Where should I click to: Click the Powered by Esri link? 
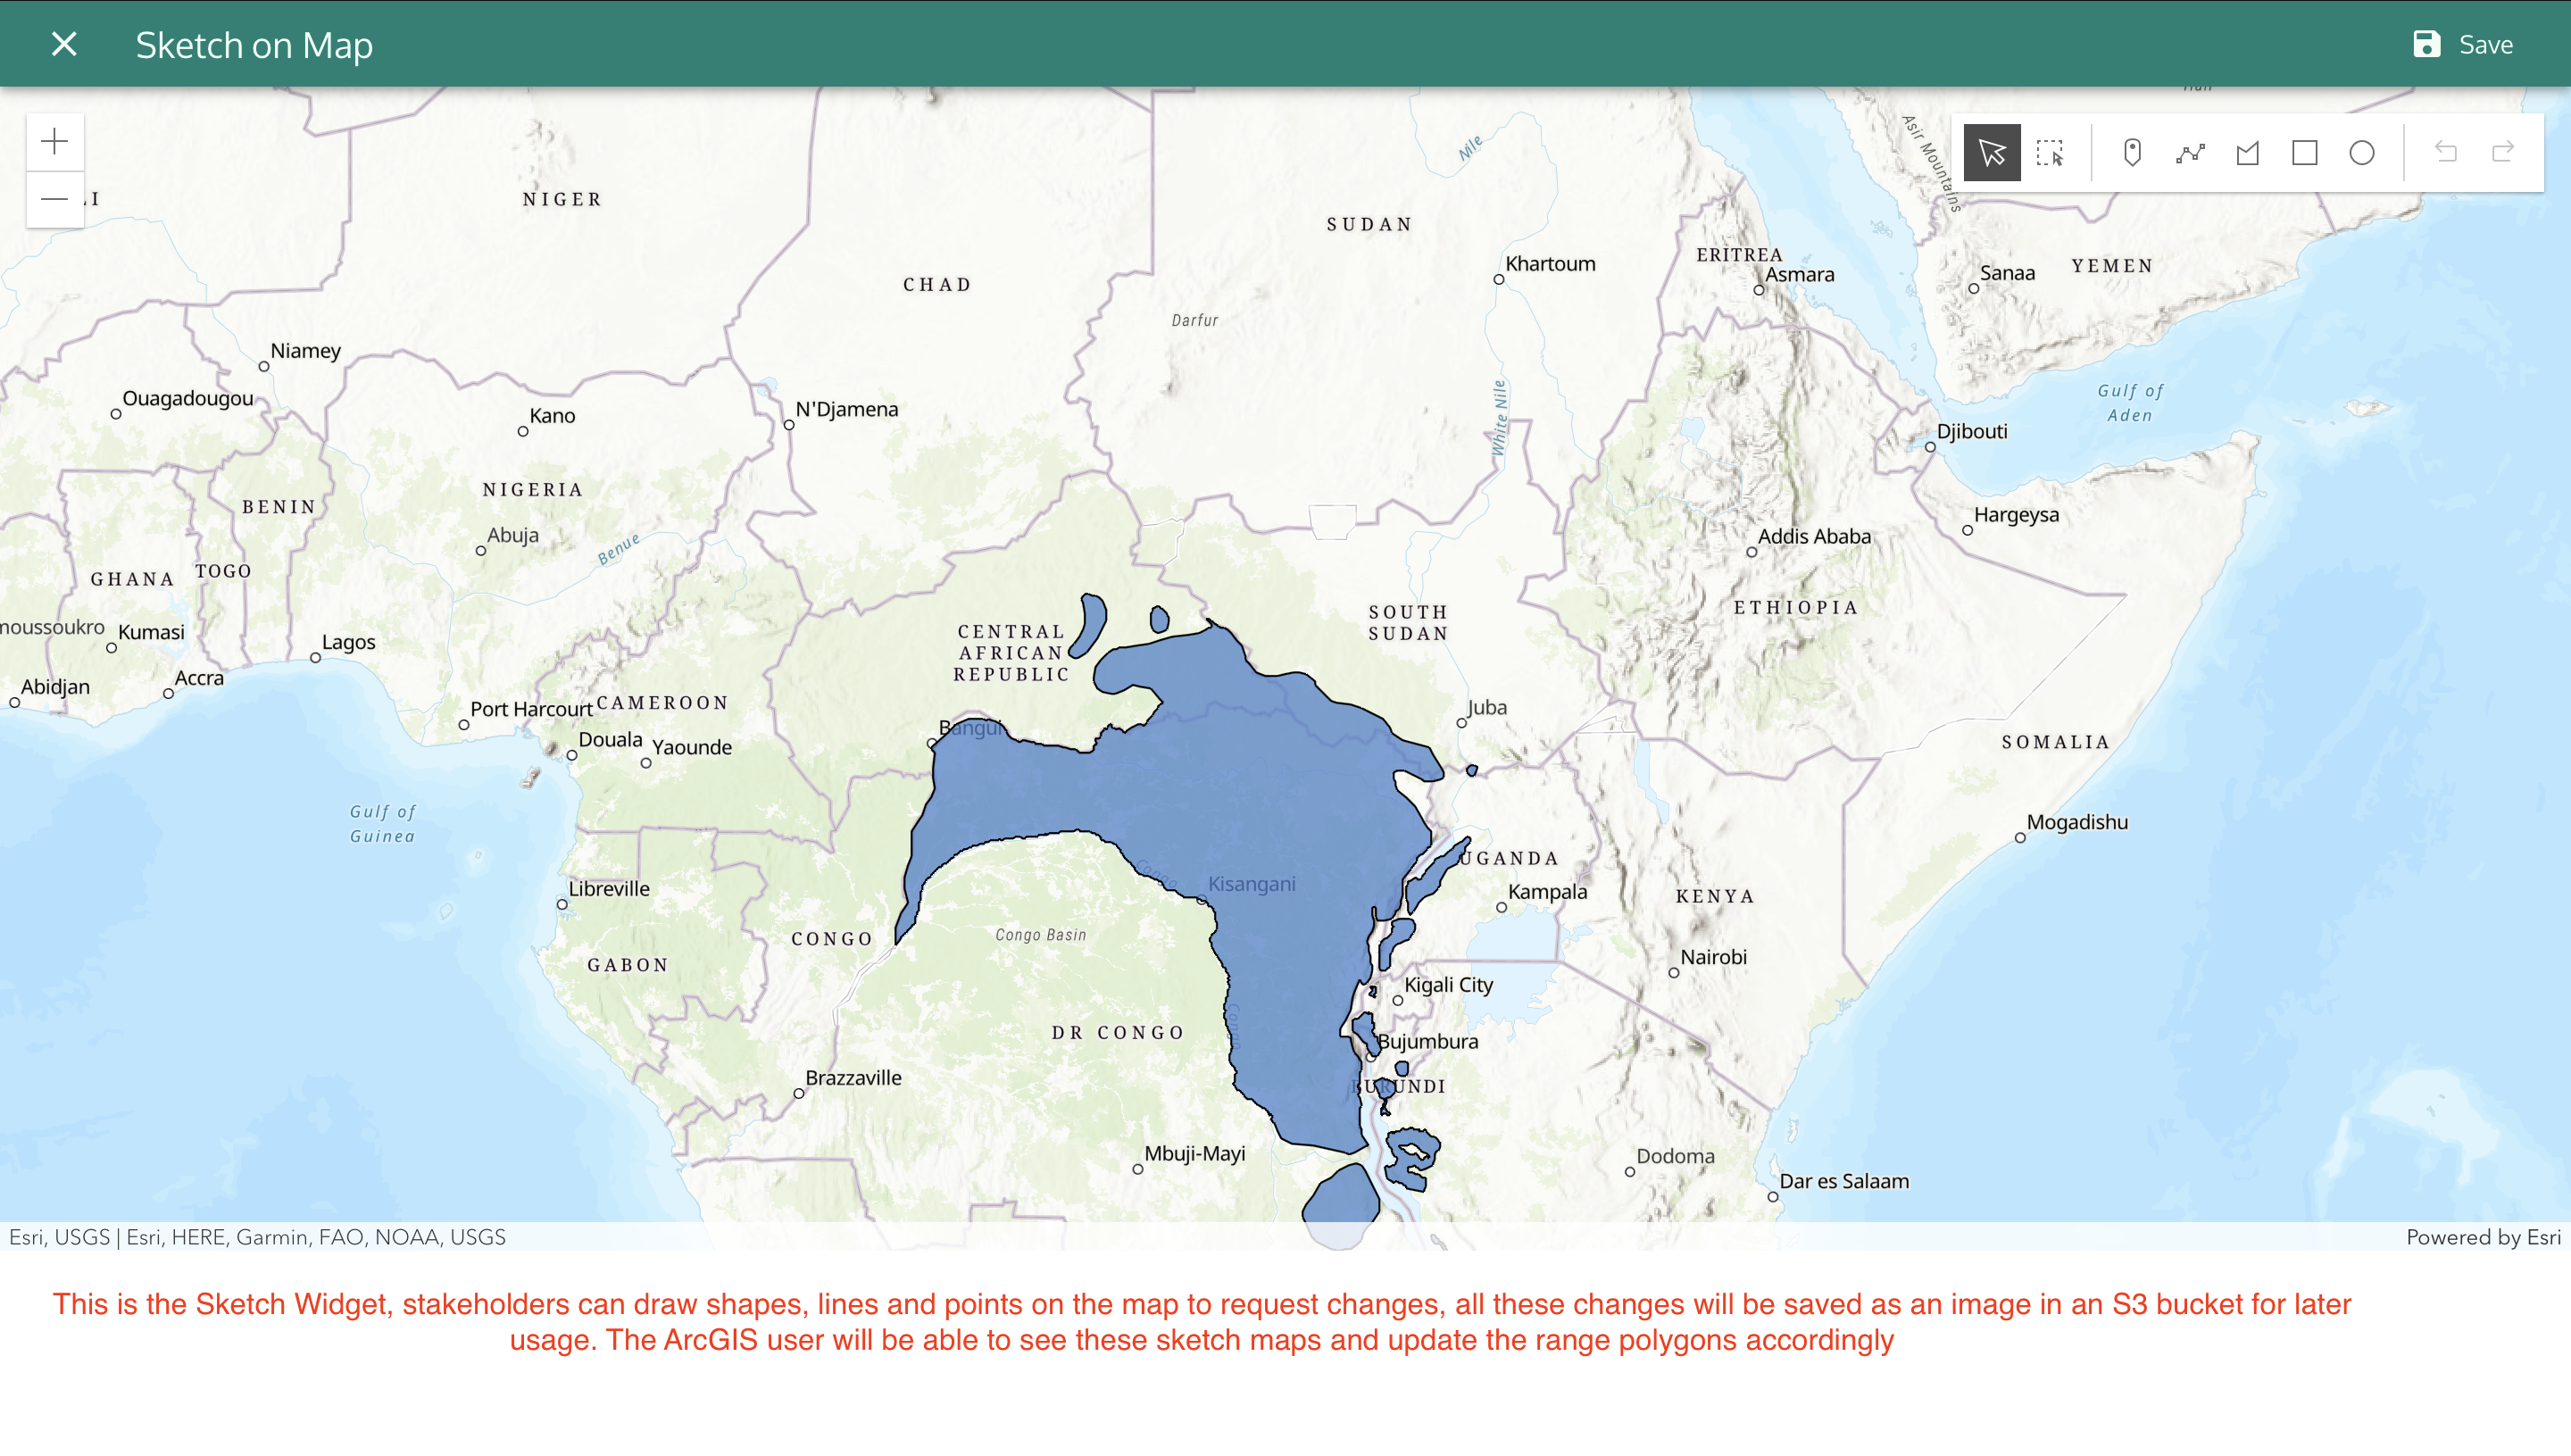[2482, 1237]
